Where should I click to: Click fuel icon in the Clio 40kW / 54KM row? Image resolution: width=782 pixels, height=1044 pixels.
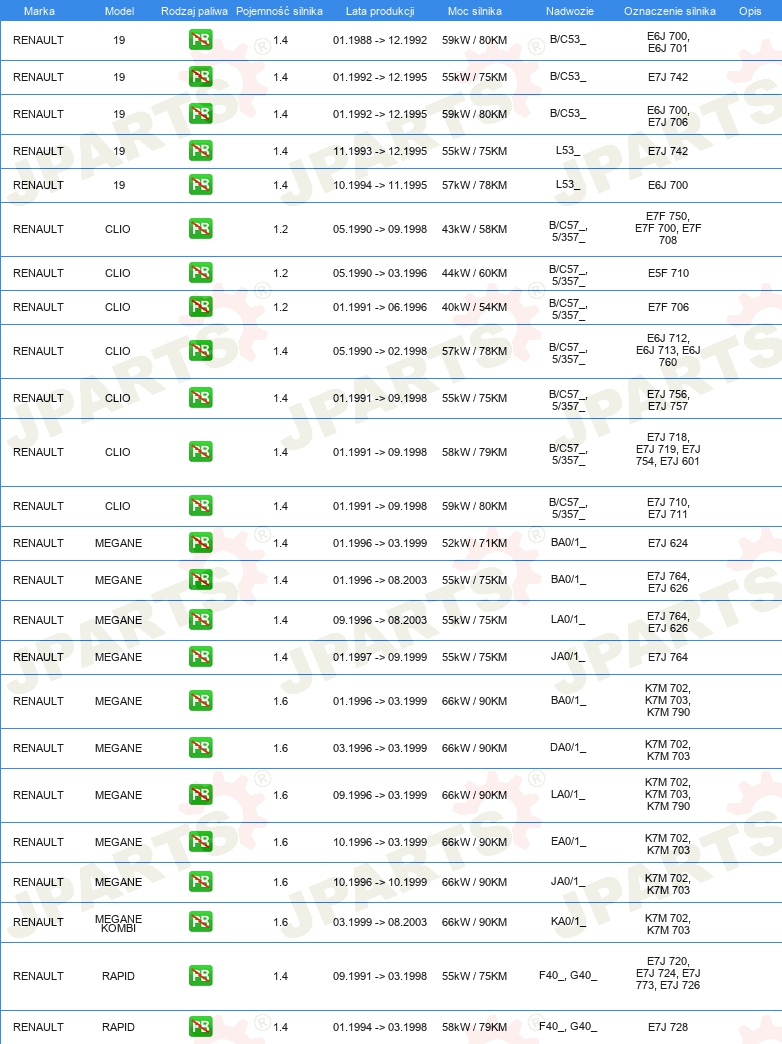click(200, 307)
